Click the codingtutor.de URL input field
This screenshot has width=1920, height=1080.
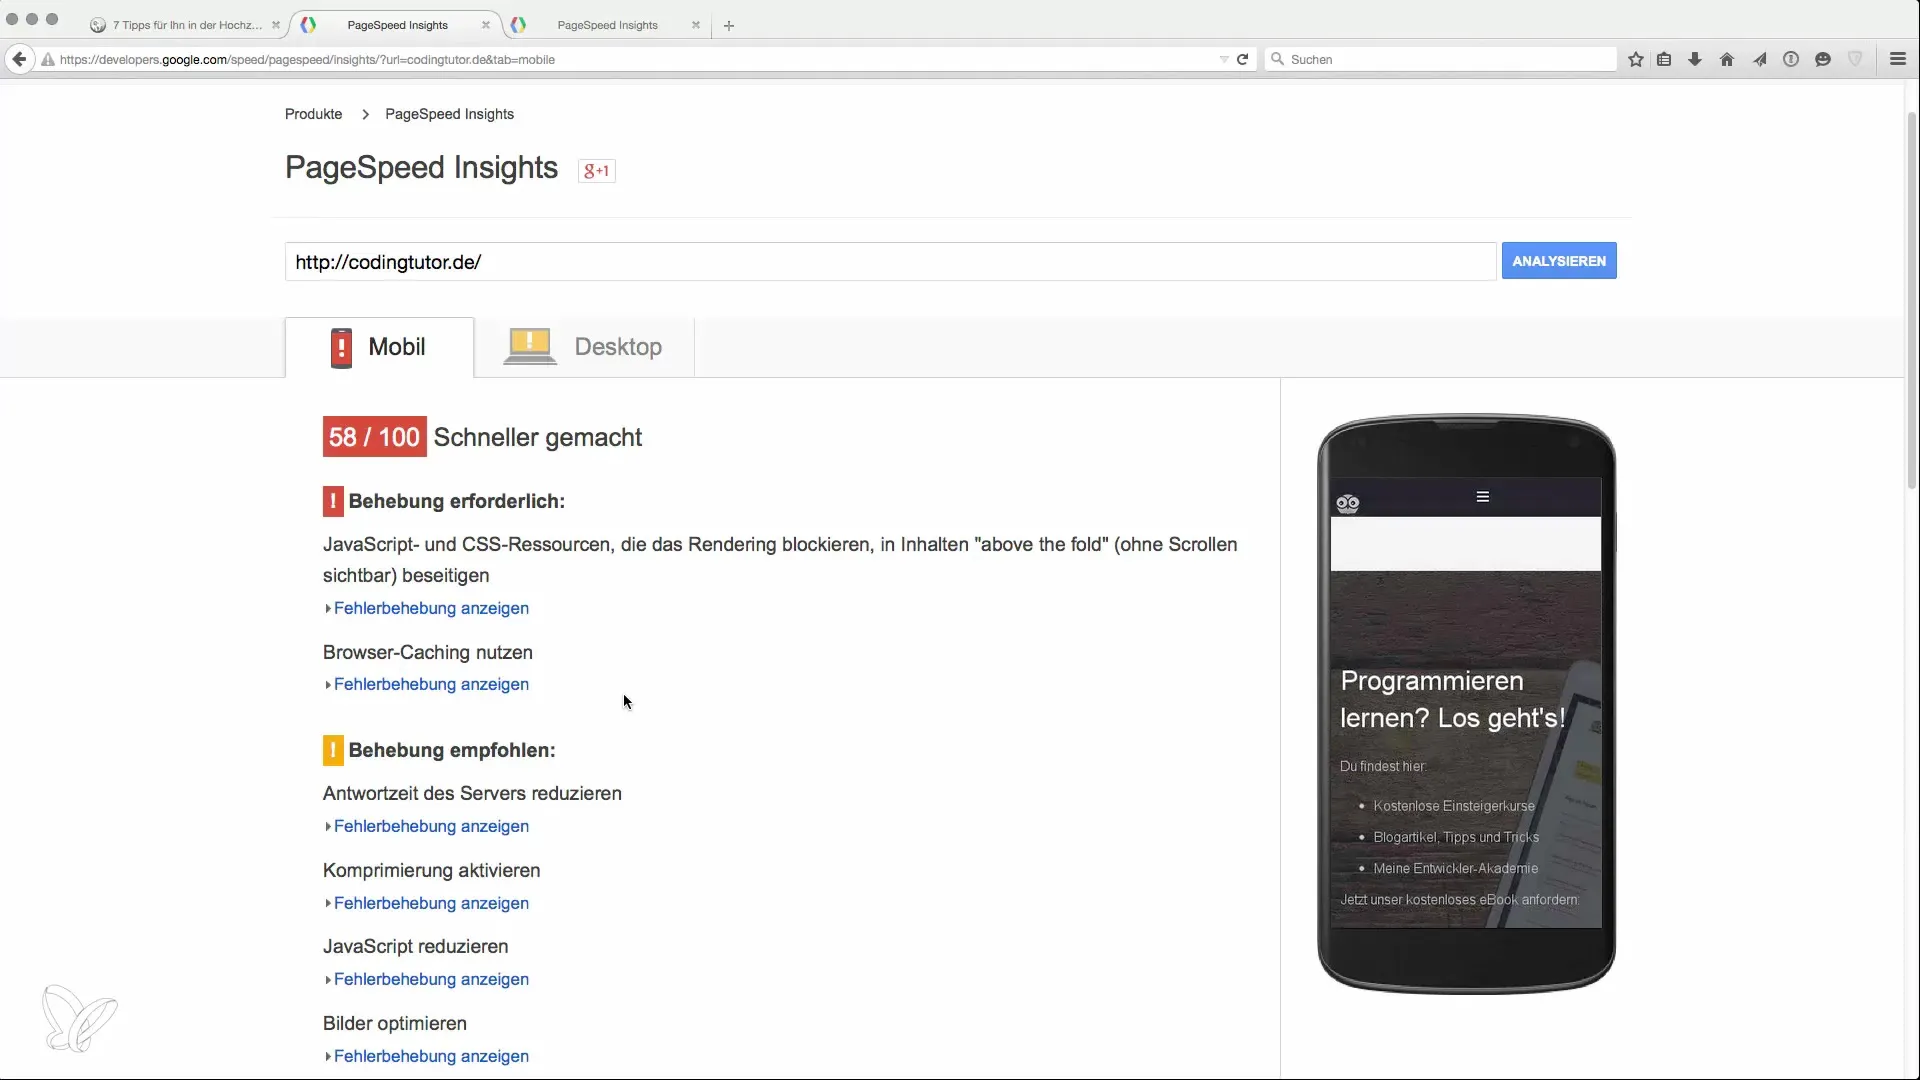(x=890, y=262)
